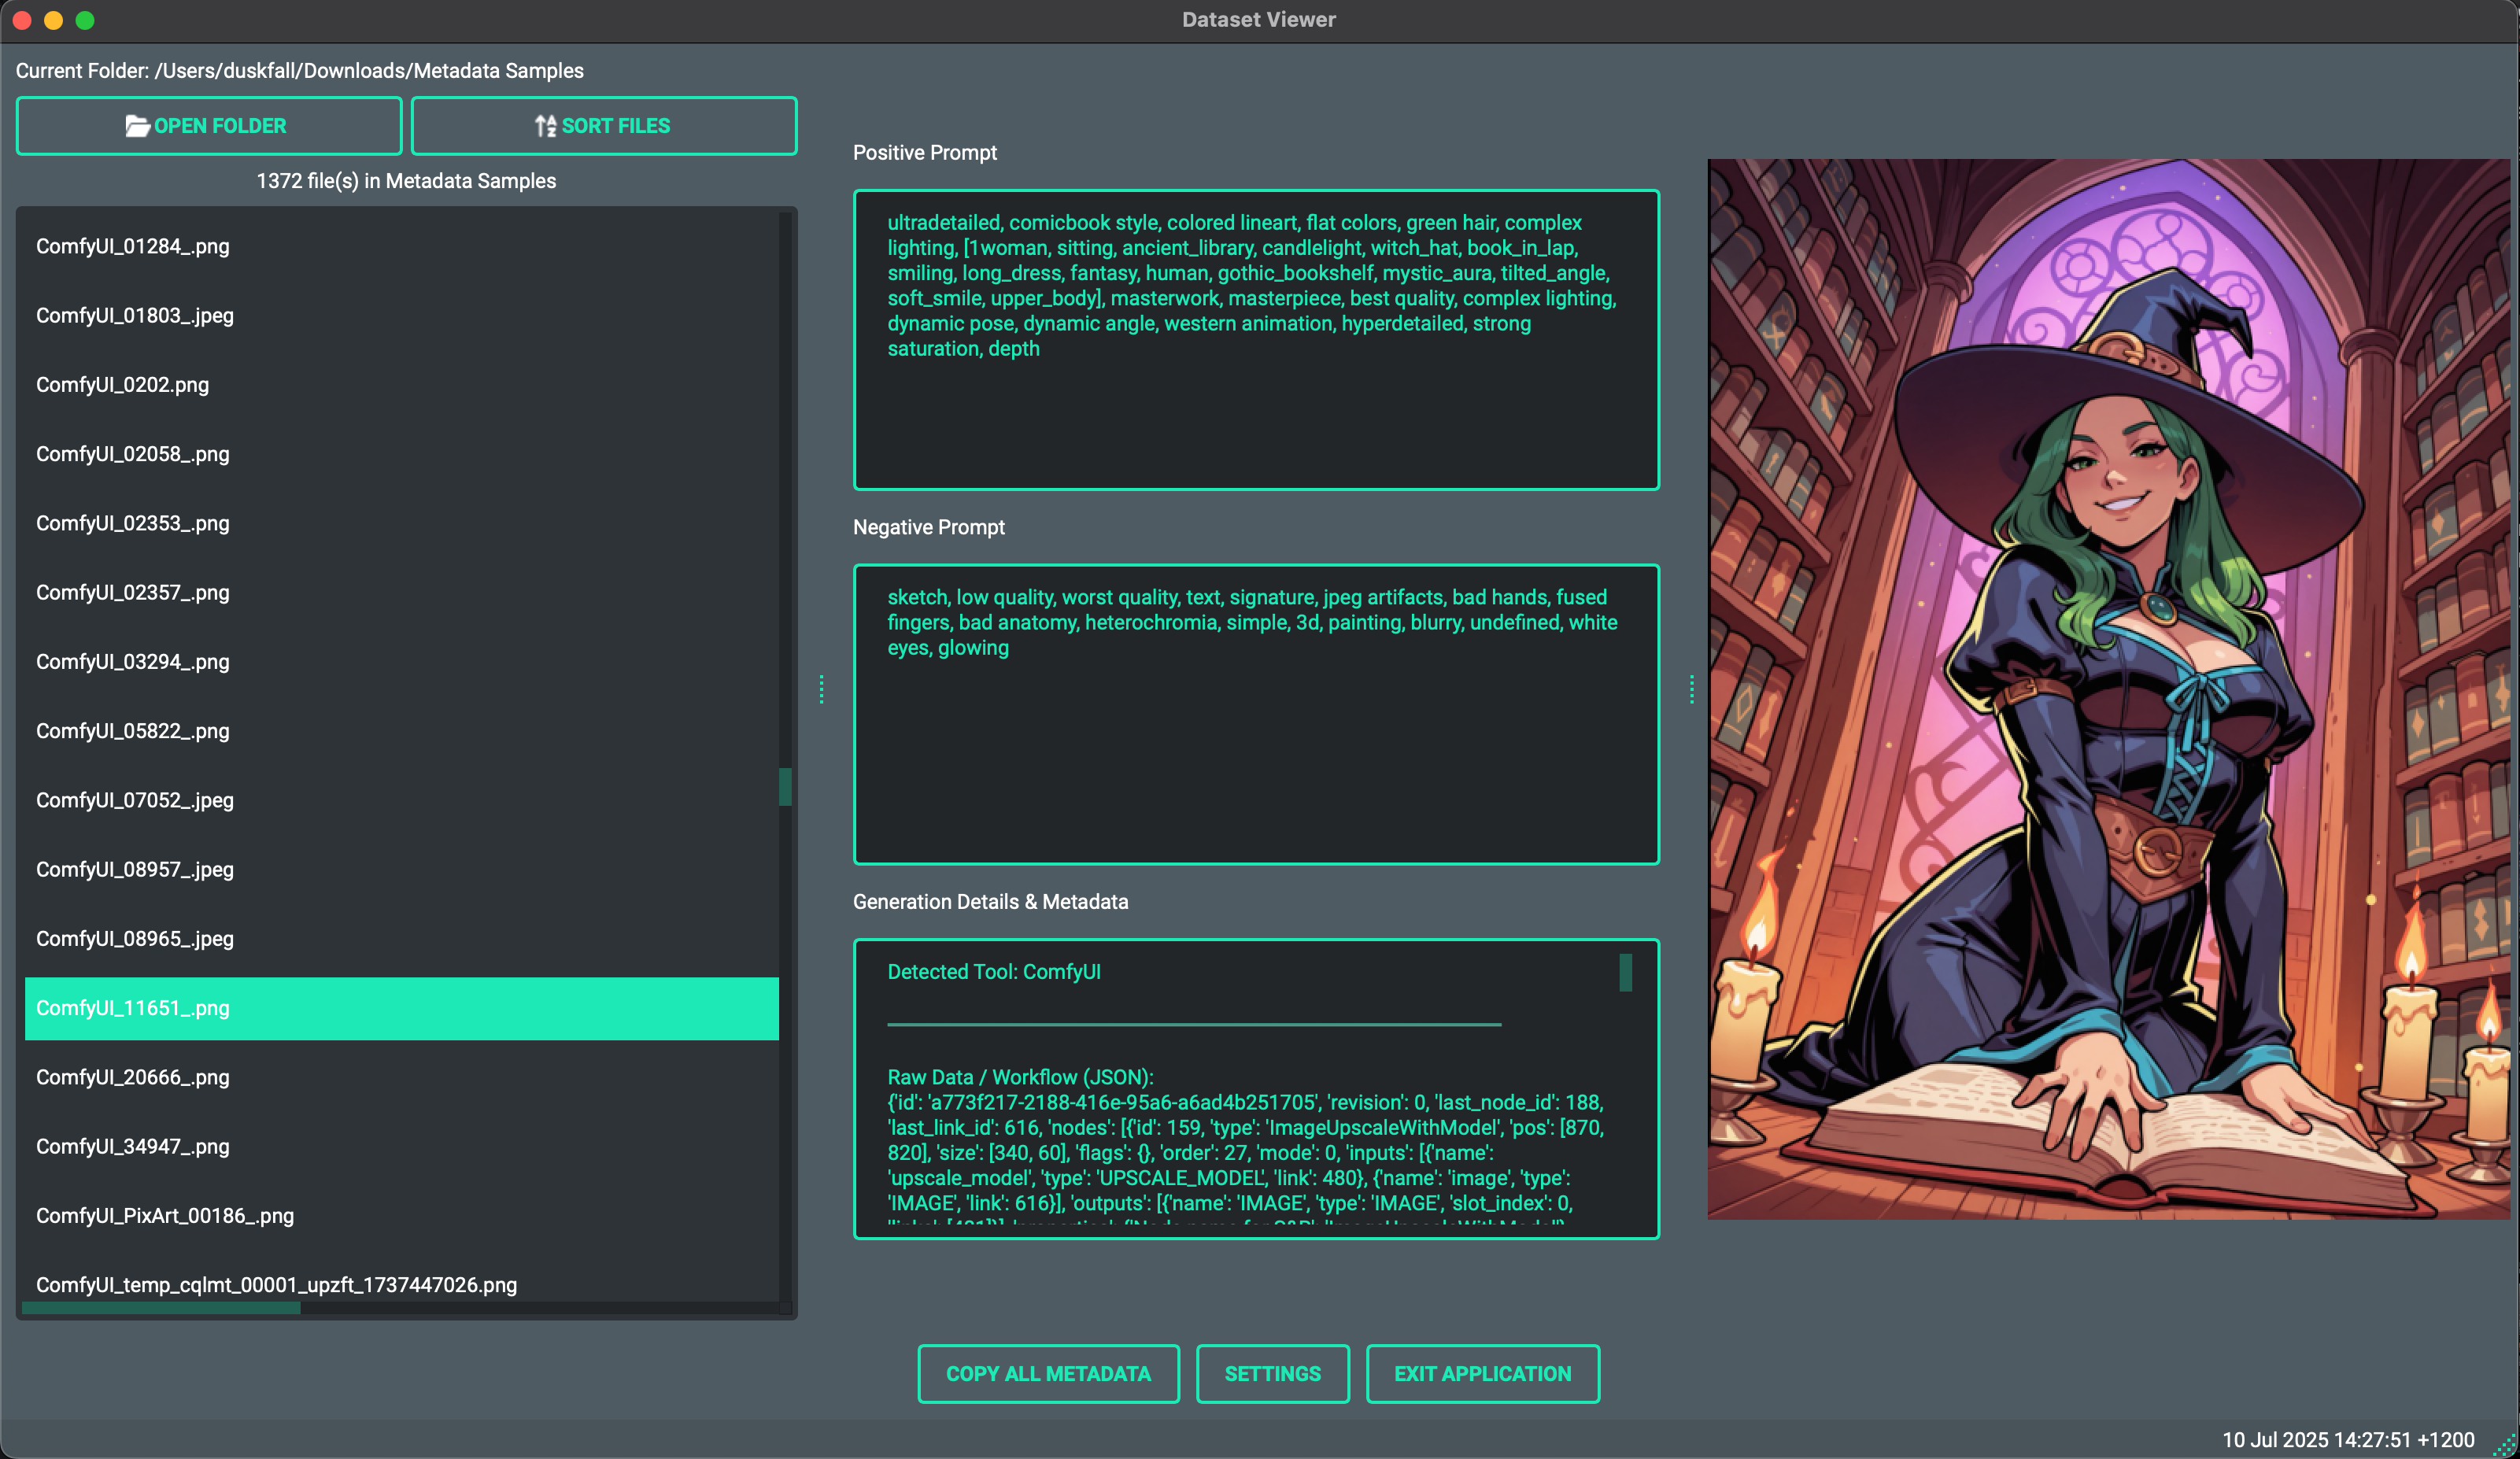Click the yellow minimize window button
The image size is (2520, 1459).
point(54,20)
